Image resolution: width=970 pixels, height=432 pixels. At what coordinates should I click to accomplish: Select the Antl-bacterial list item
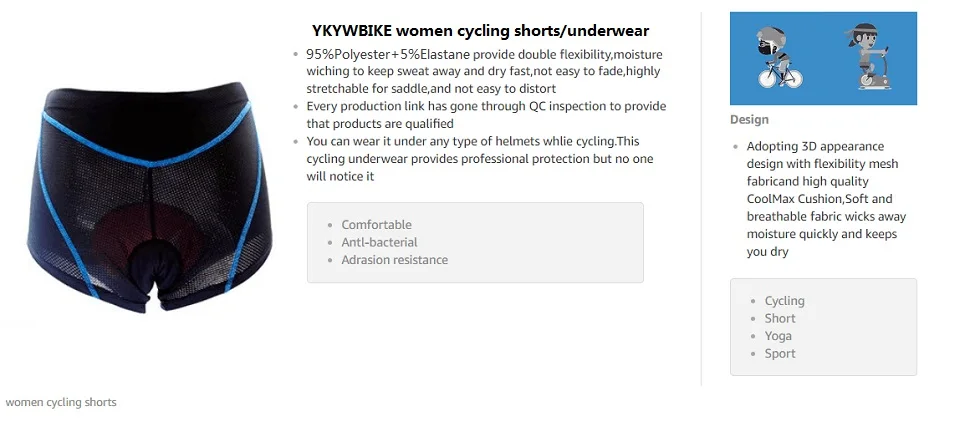(x=379, y=242)
